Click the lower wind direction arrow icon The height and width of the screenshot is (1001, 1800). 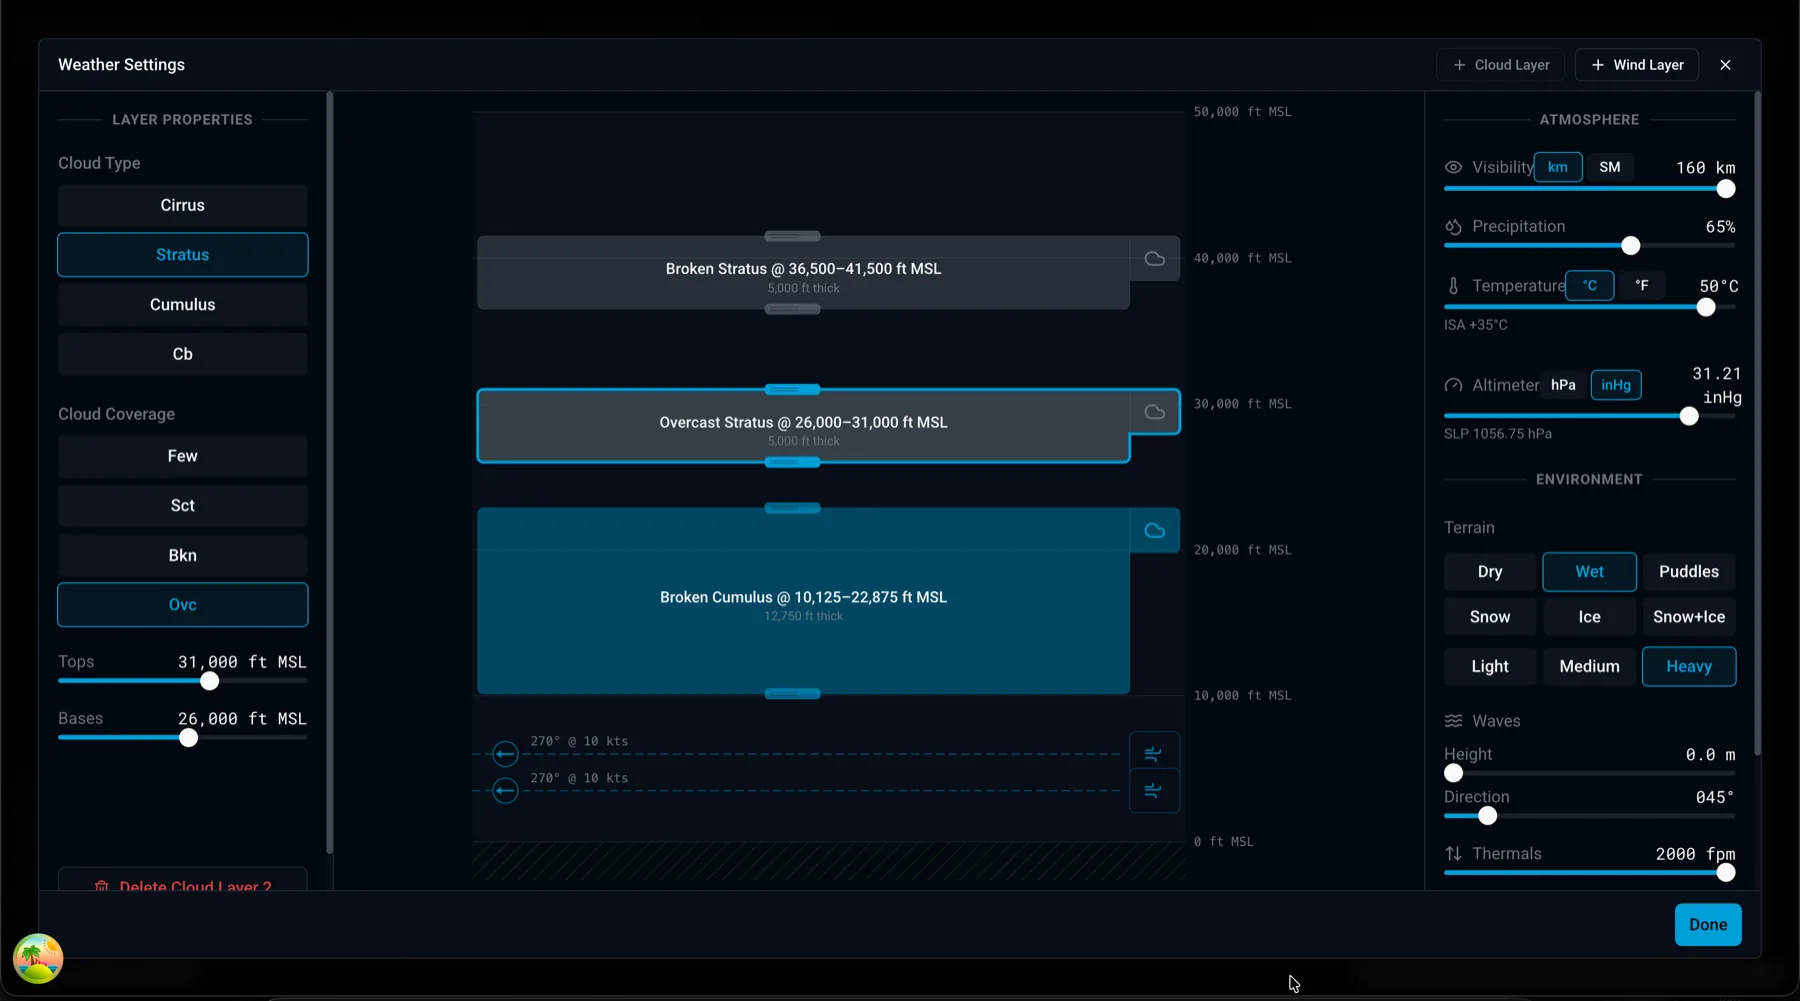click(x=505, y=791)
